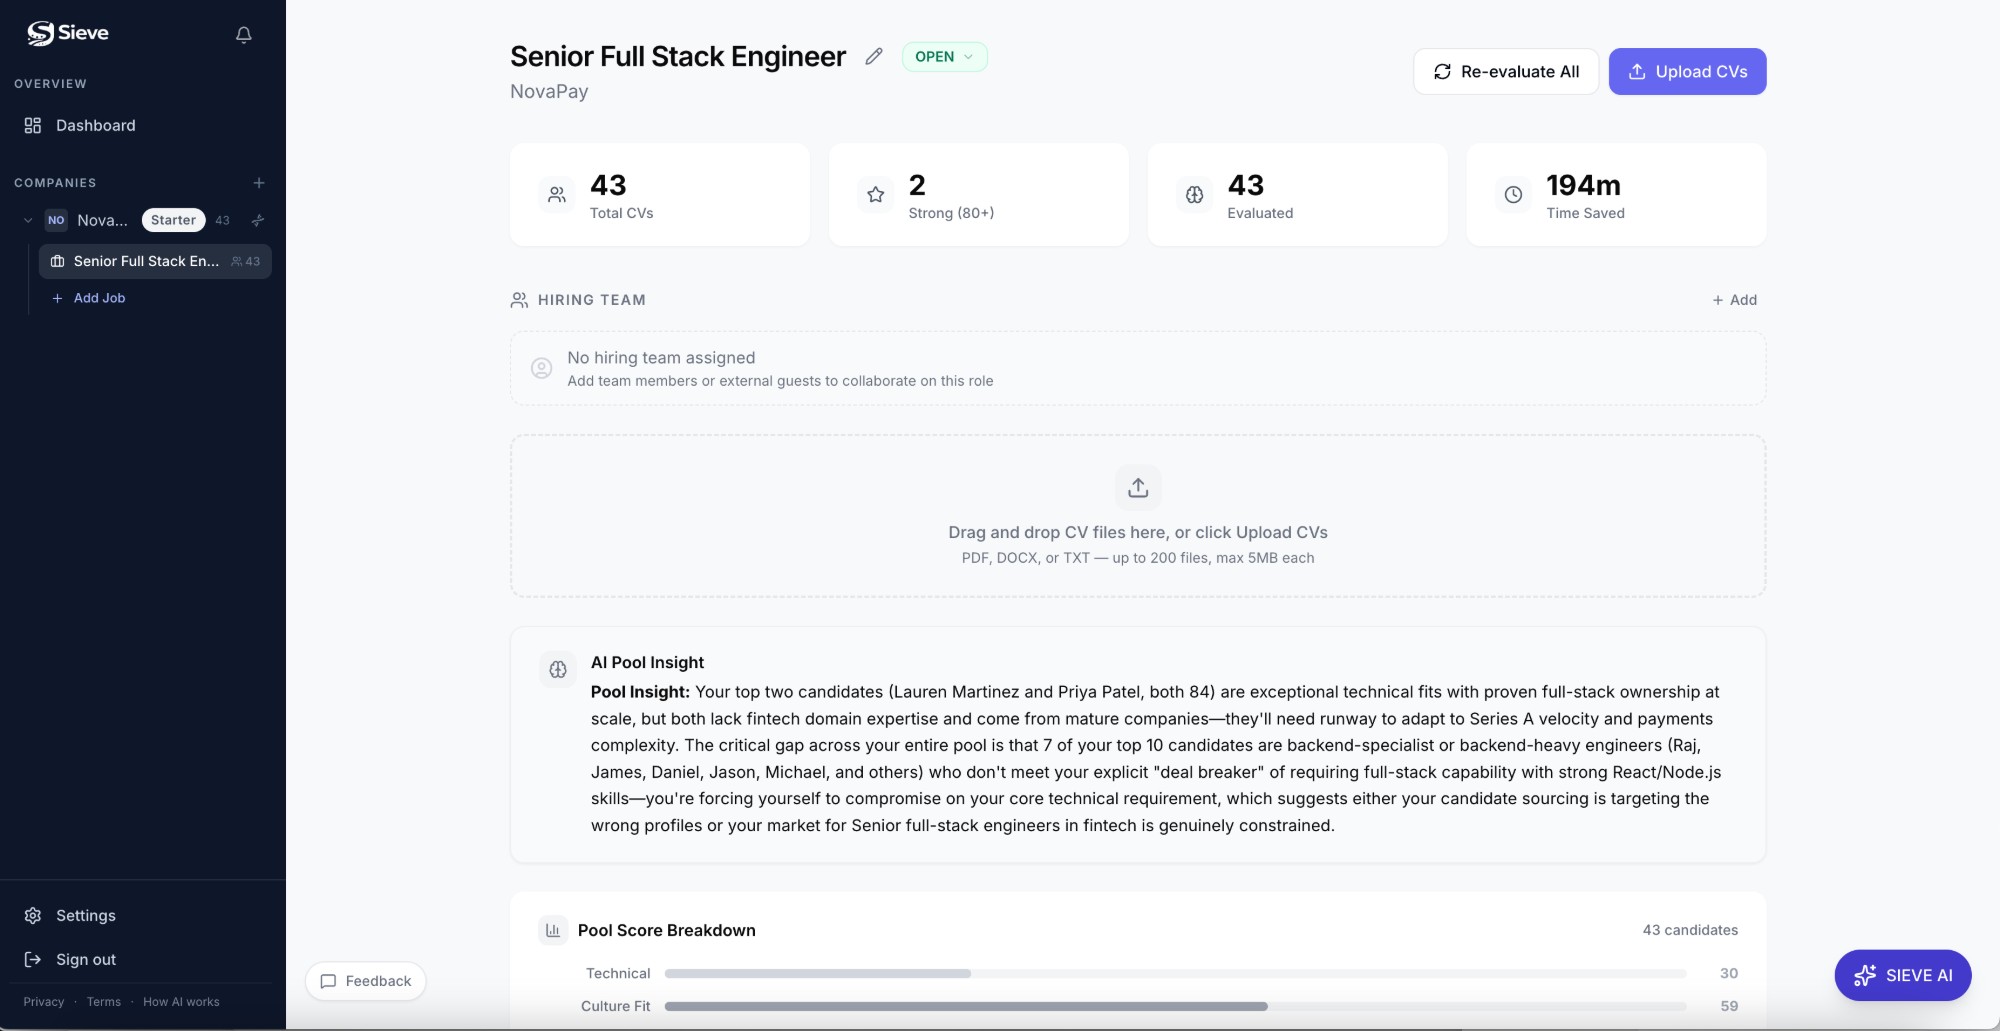Collapse the NovaPay company tree
The width and height of the screenshot is (2000, 1031).
28,220
